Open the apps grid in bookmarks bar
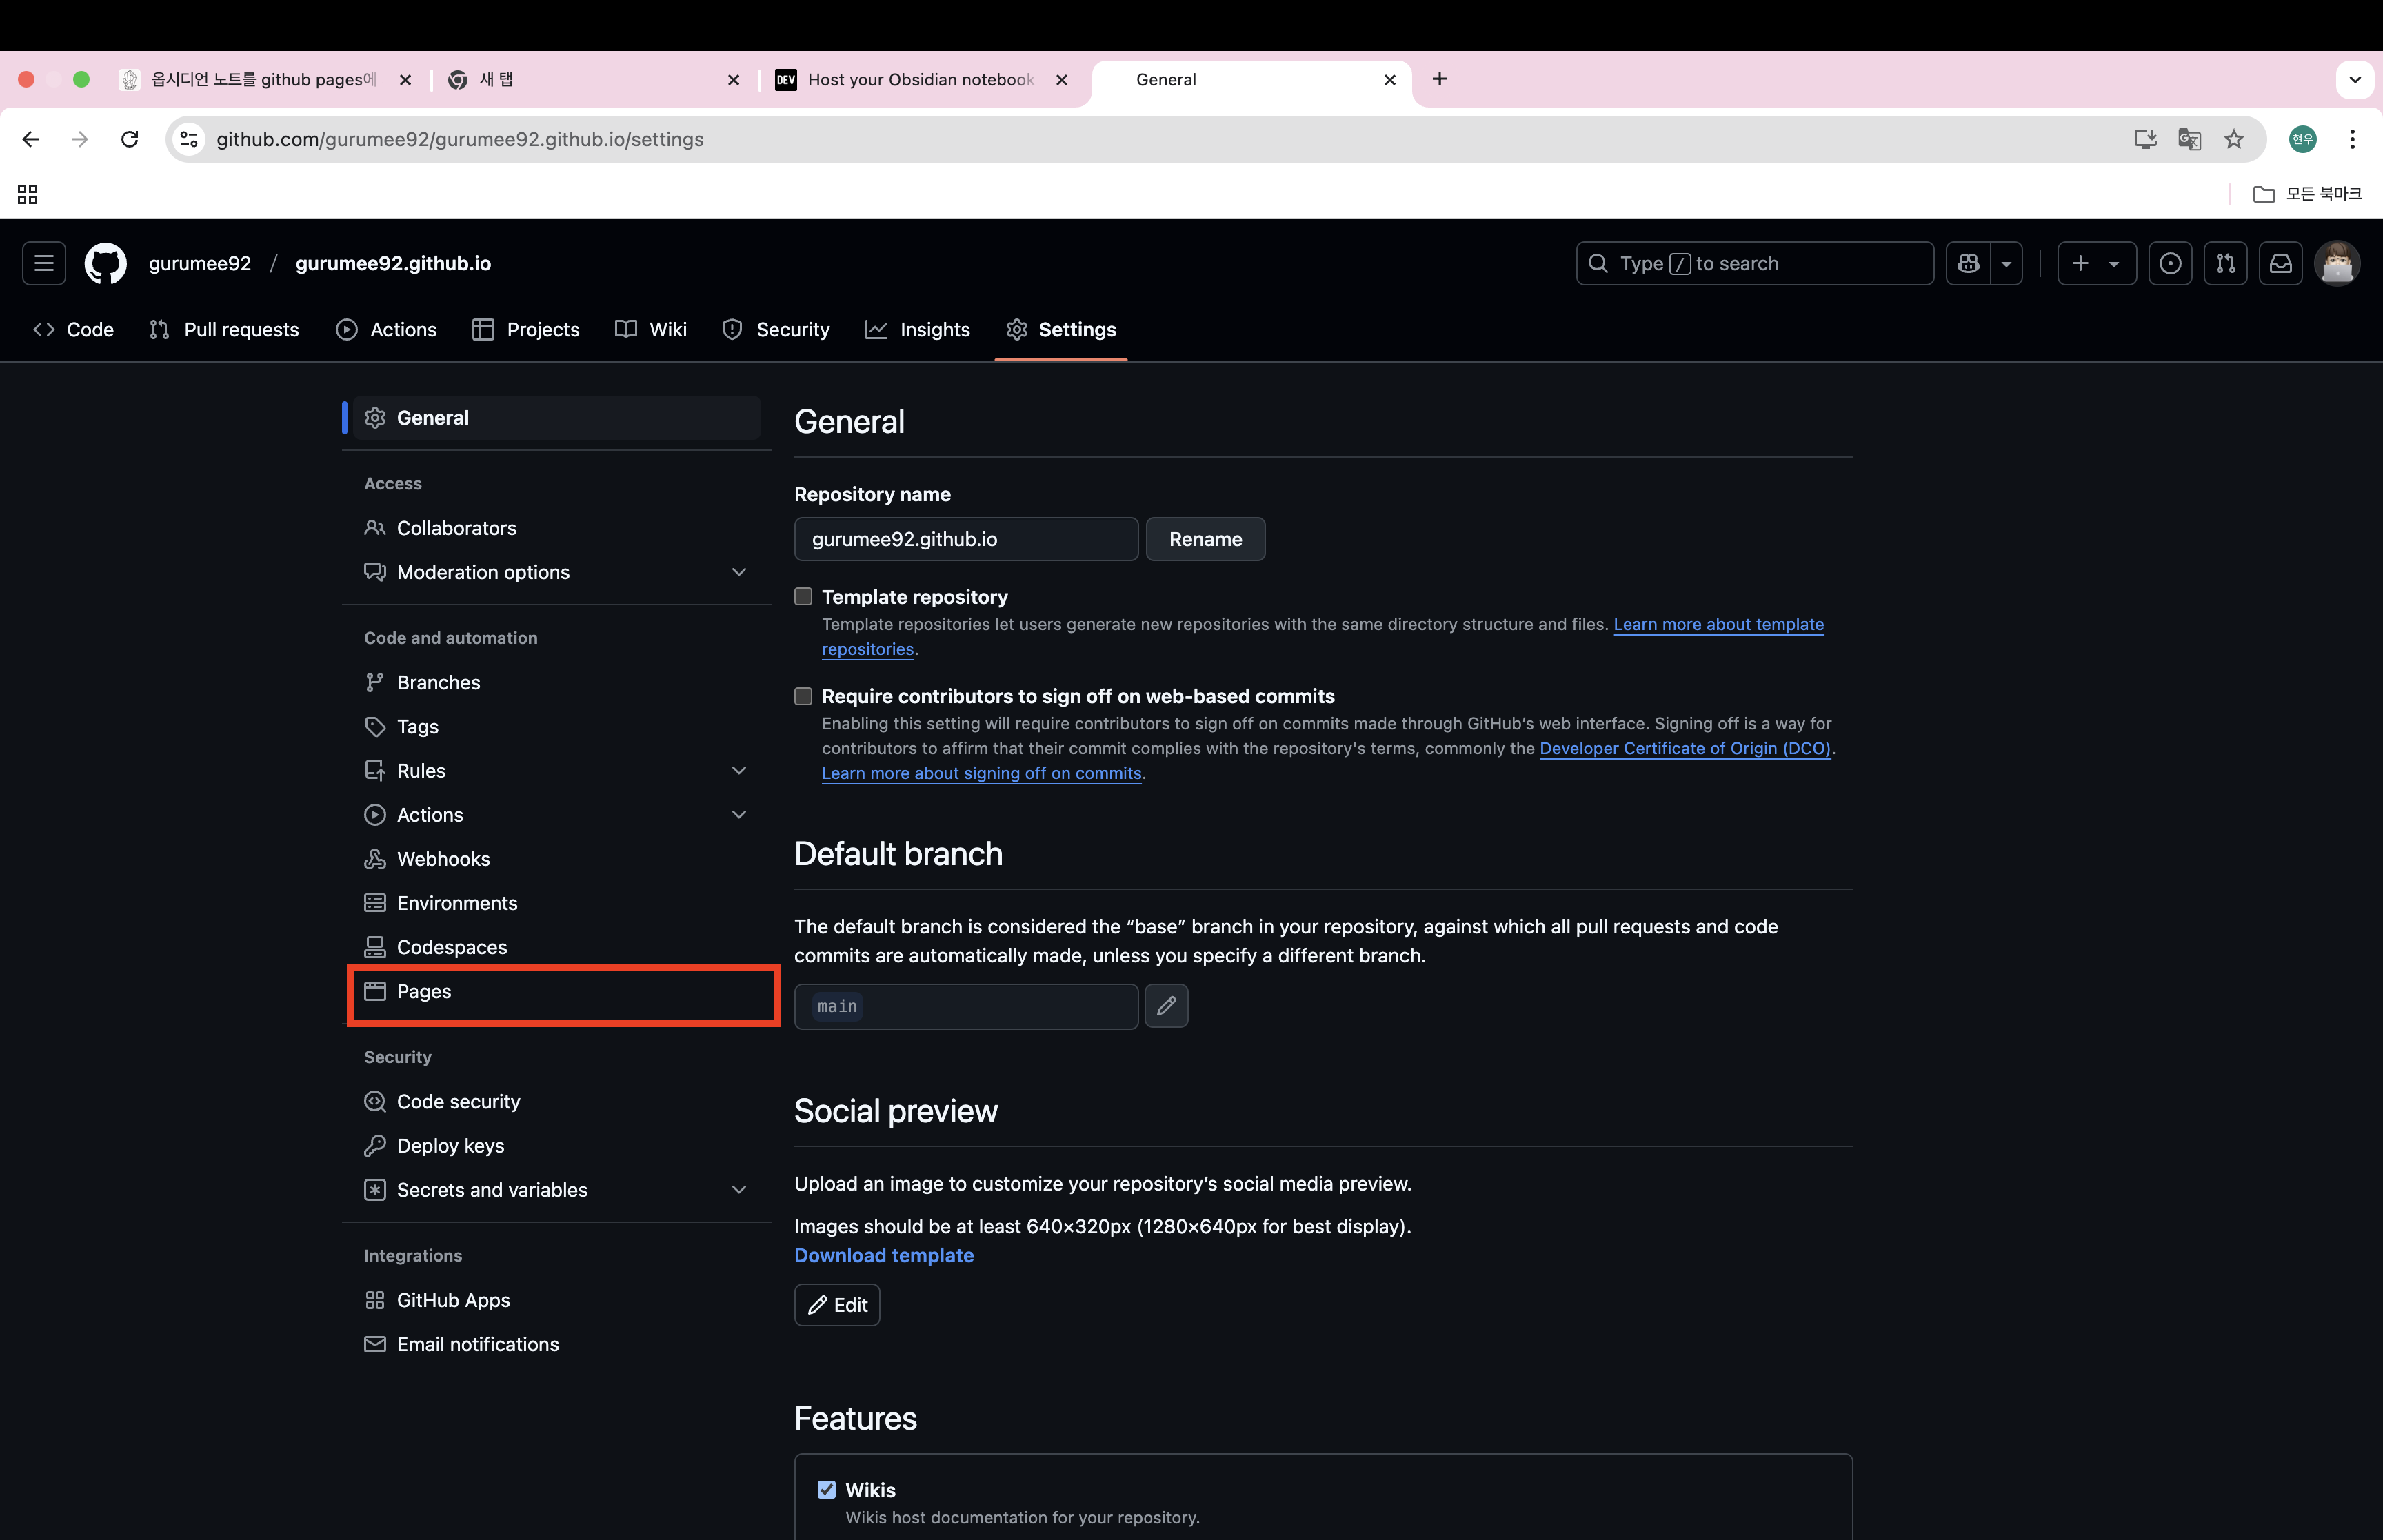 click(x=28, y=194)
